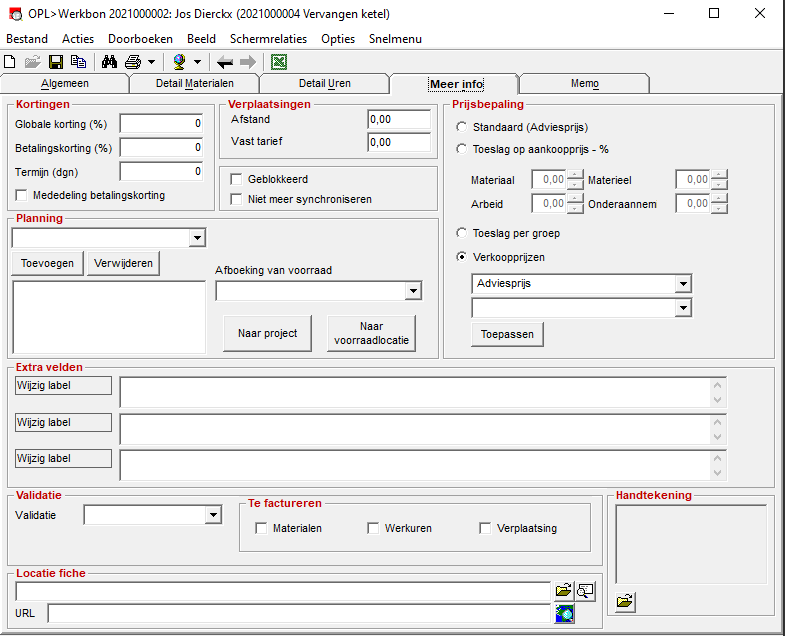Click the Globale korting (%) field
Viewport: 785px width, 636px height.
(161, 124)
